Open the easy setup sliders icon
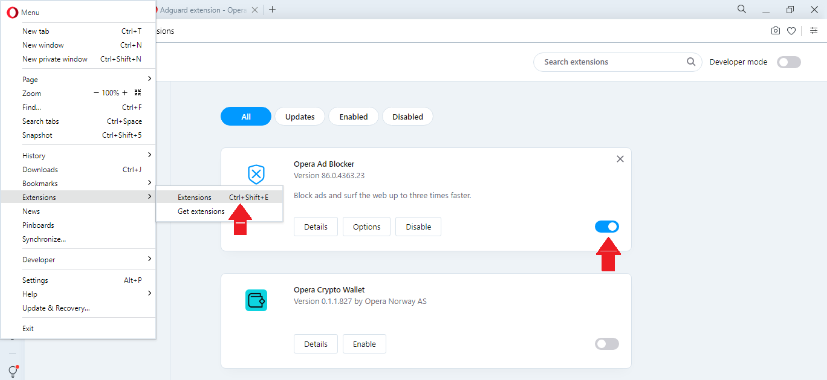Image resolution: width=827 pixels, height=380 pixels. (814, 31)
